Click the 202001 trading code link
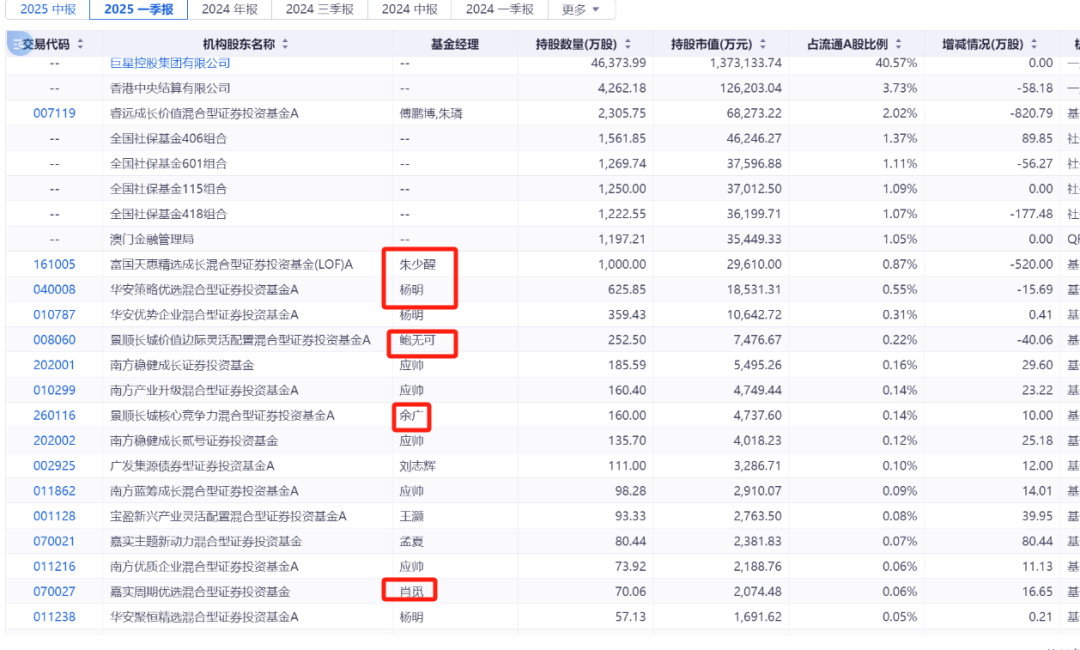1080x650 pixels. coord(54,365)
